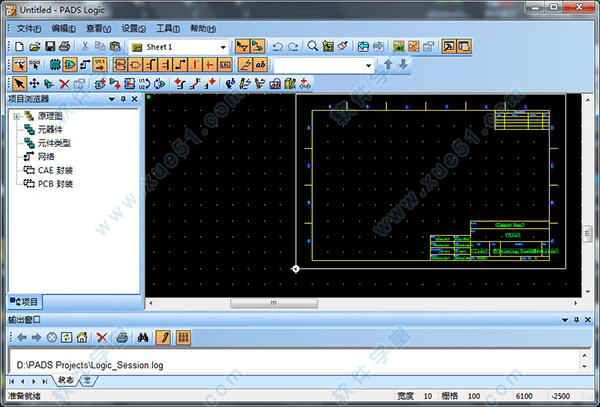Image resolution: width=600 pixels, height=407 pixels.
Task: Expand the 原理图 tree node
Action: [16, 117]
